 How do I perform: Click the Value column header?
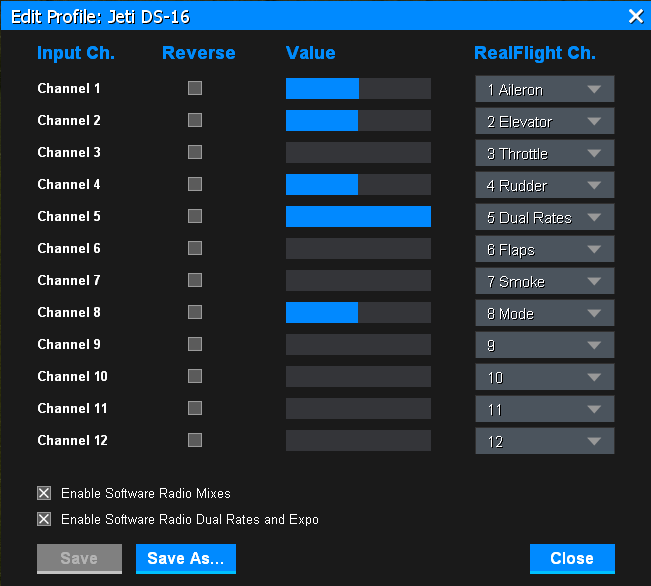[x=311, y=53]
